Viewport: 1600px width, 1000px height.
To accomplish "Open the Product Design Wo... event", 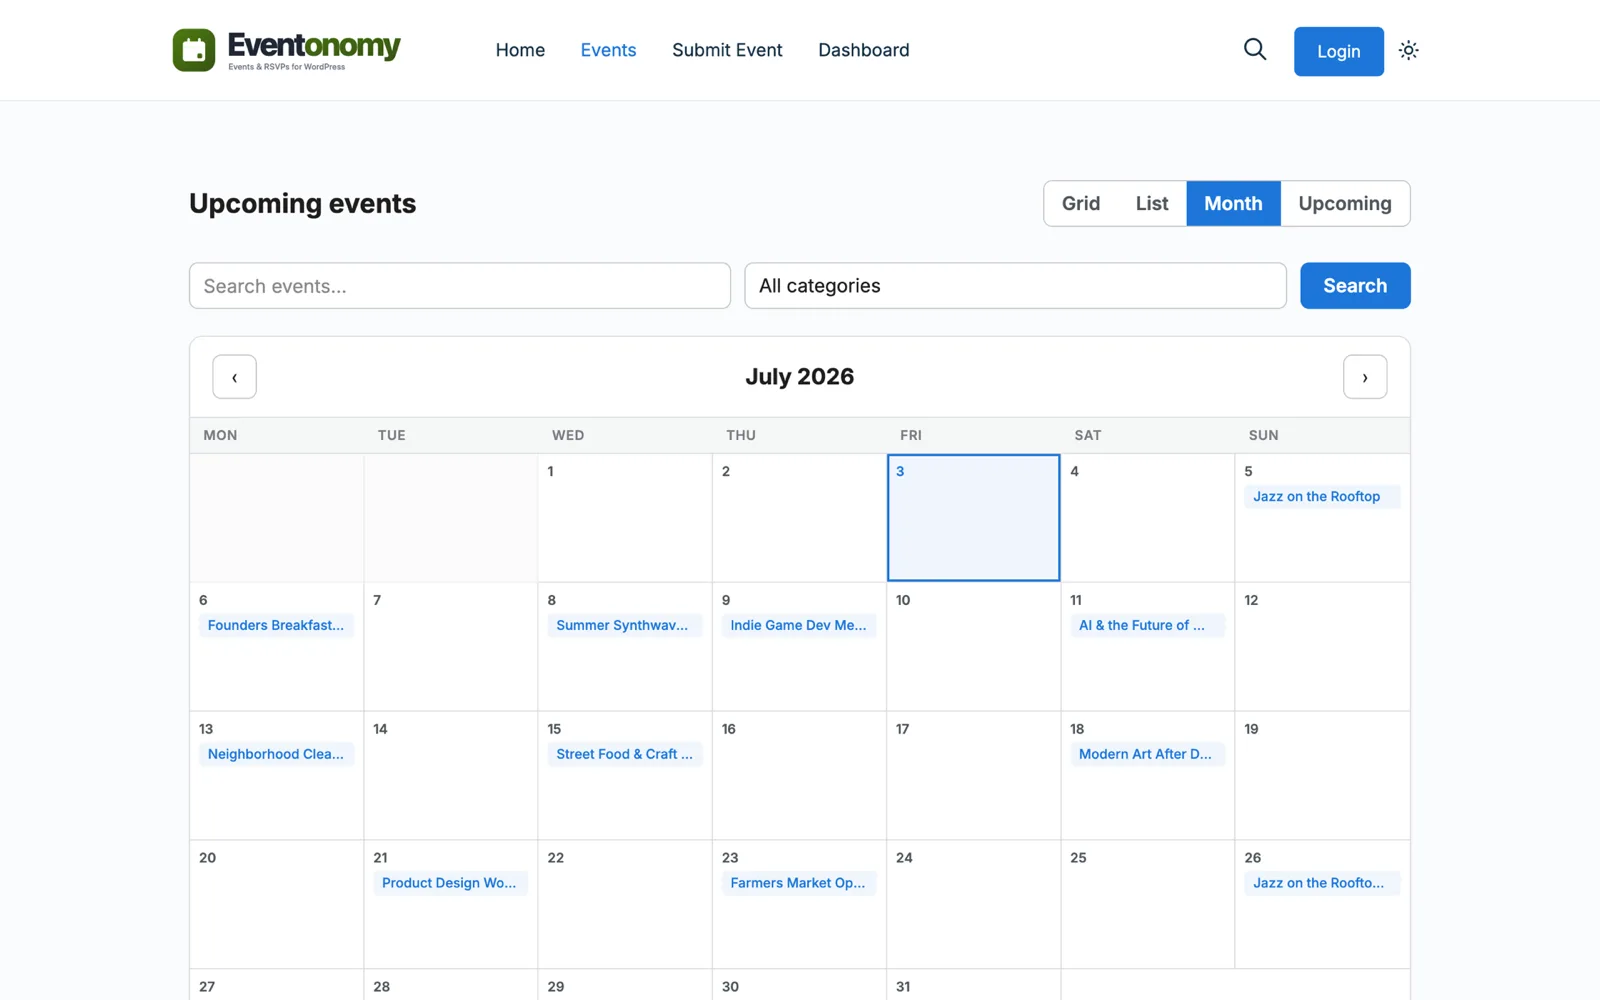I will tap(450, 883).
